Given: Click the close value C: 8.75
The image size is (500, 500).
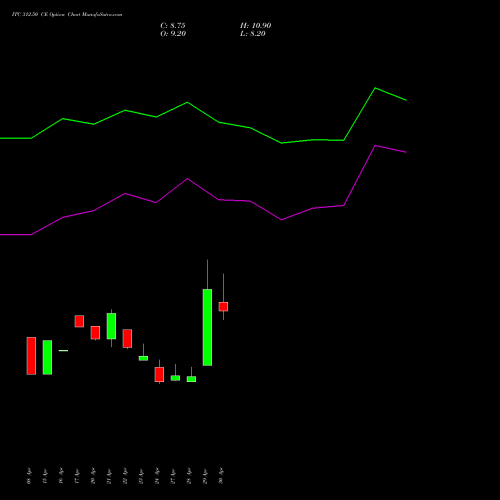Looking at the screenshot, I should [173, 26].
